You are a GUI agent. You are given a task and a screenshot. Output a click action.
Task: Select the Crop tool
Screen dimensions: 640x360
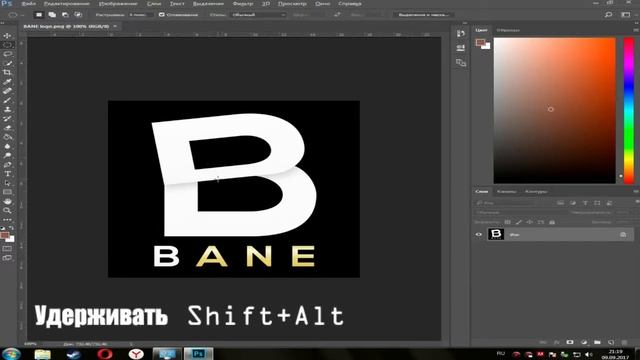pos(7,72)
